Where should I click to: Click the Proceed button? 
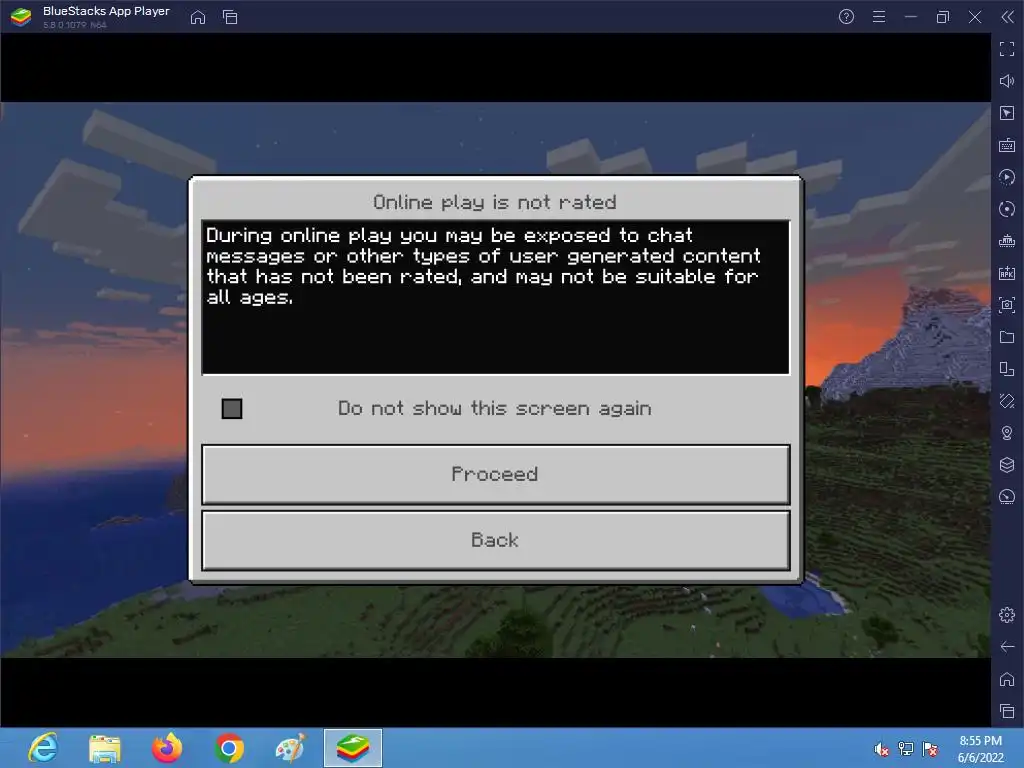coord(496,474)
